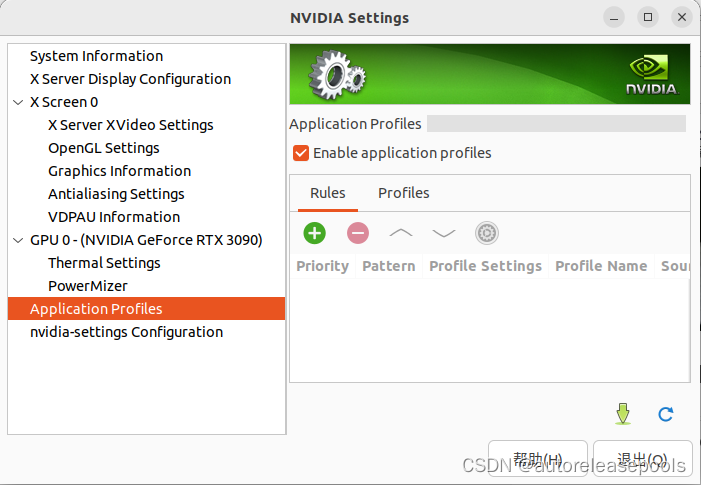Sort by Profile Settings column header
701x485 pixels.
click(486, 266)
